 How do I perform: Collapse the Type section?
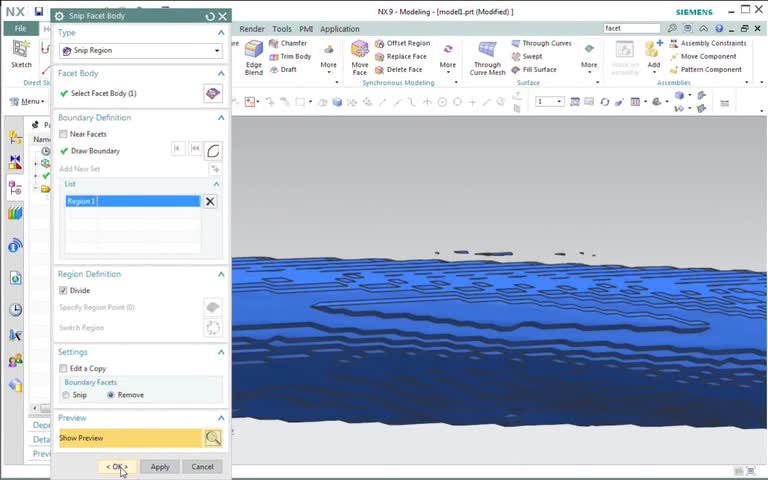pyautogui.click(x=221, y=33)
